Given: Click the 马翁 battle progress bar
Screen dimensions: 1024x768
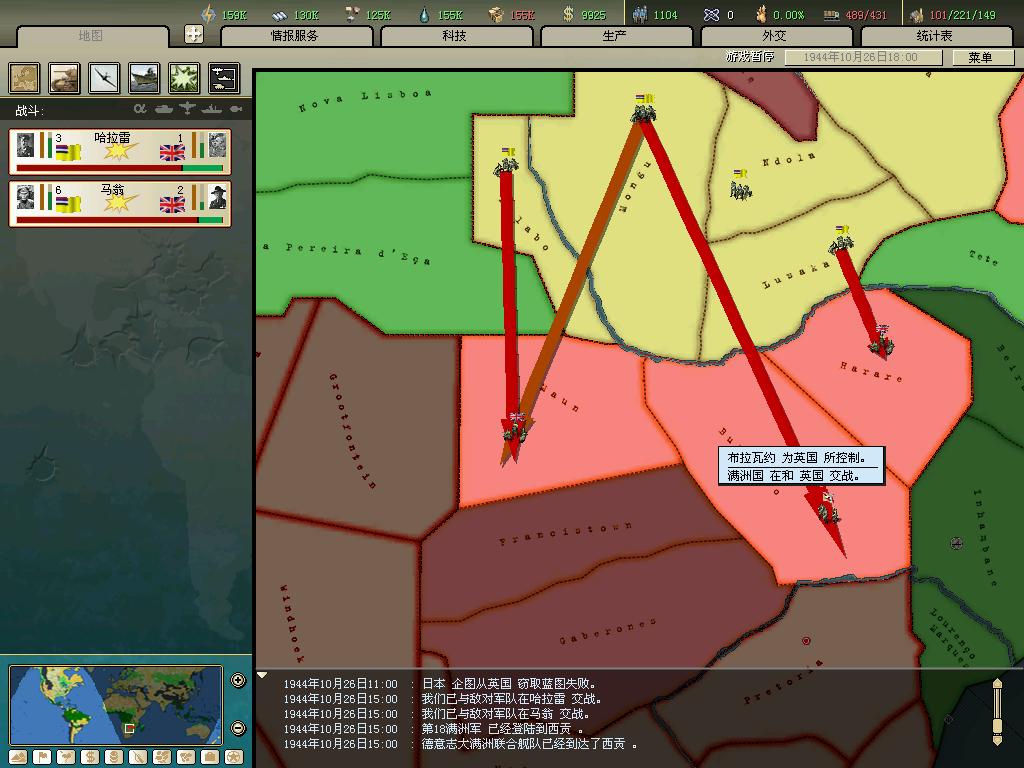Looking at the screenshot, I should [x=120, y=221].
